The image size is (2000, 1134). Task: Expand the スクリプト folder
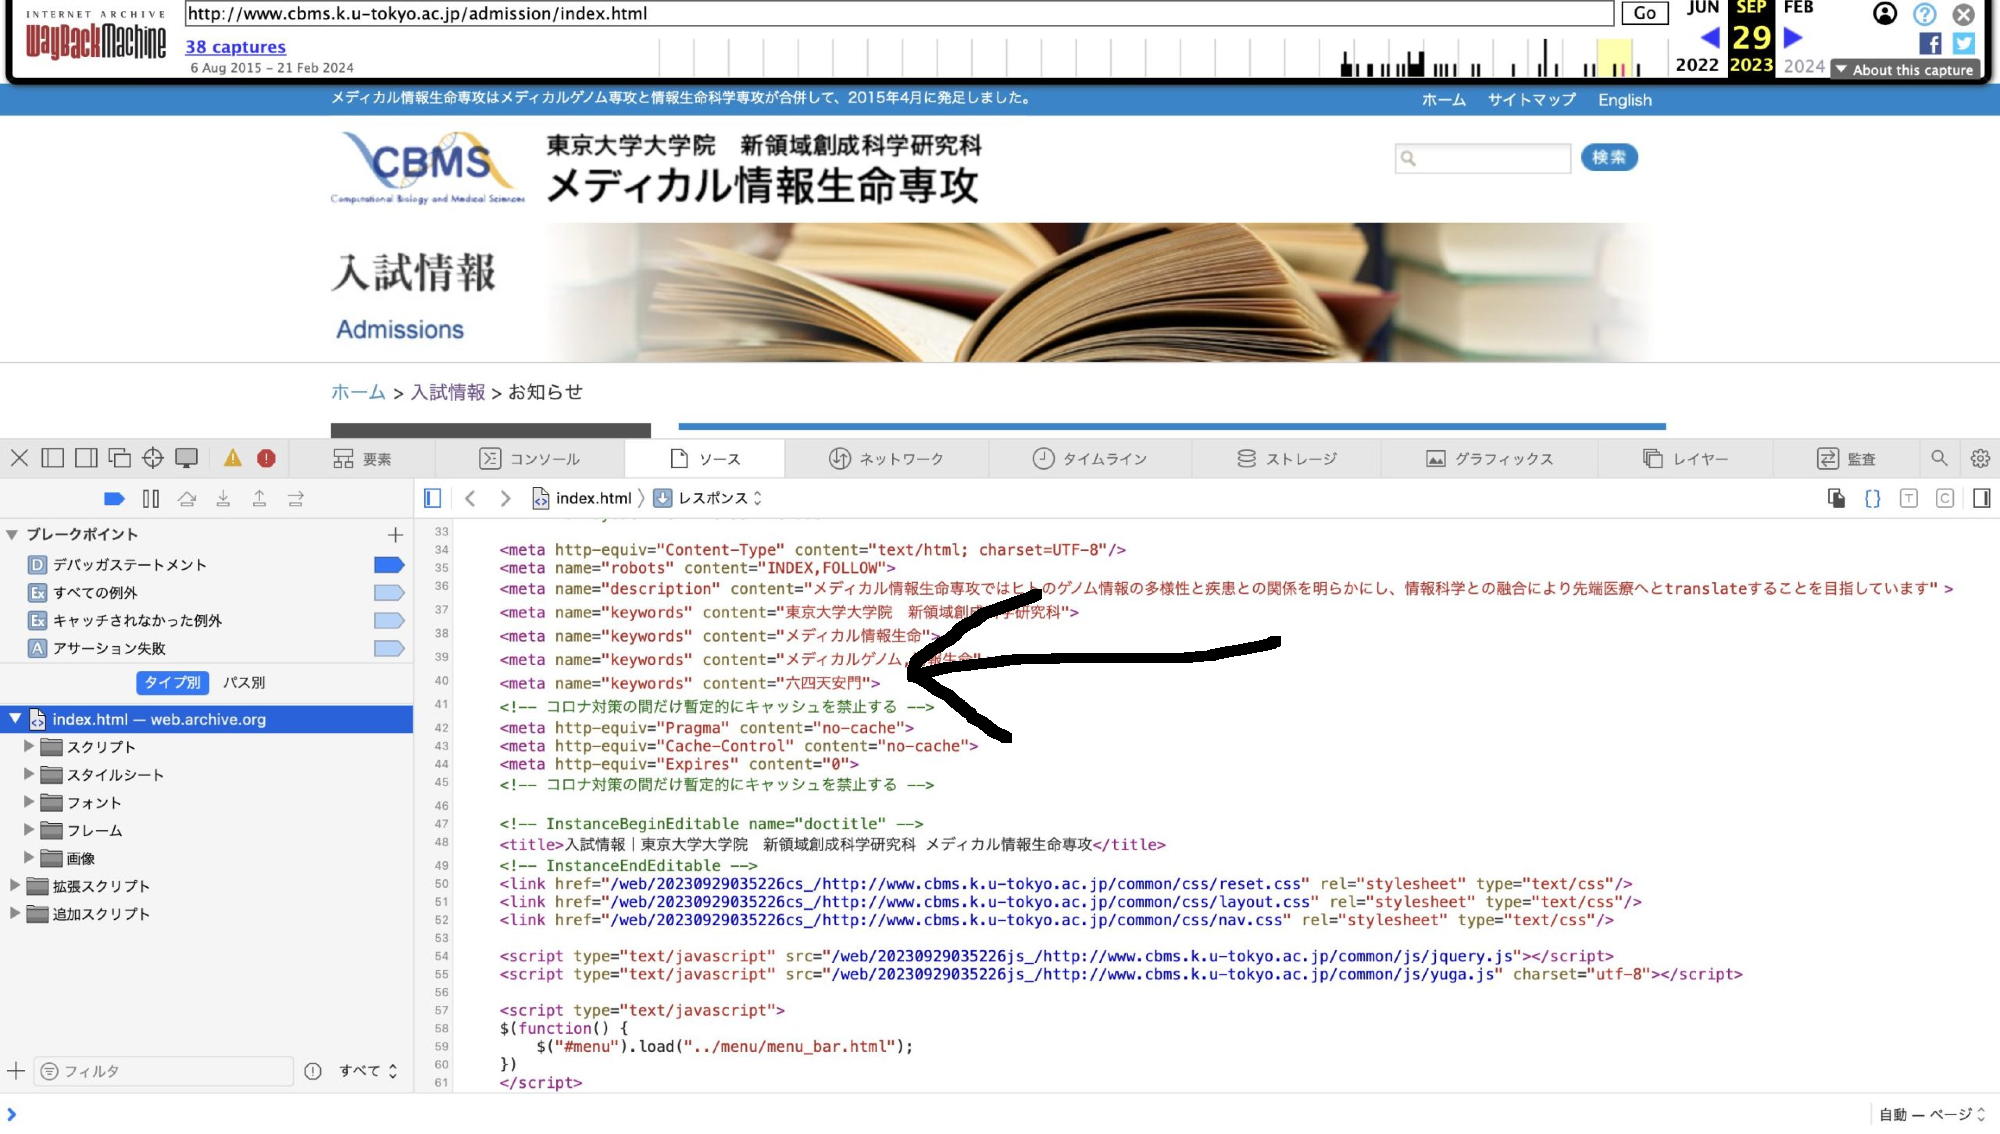pyautogui.click(x=29, y=747)
